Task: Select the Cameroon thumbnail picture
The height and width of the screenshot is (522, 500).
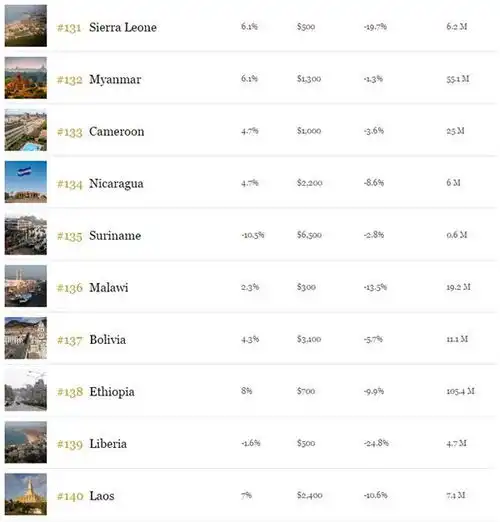Action: pos(26,130)
